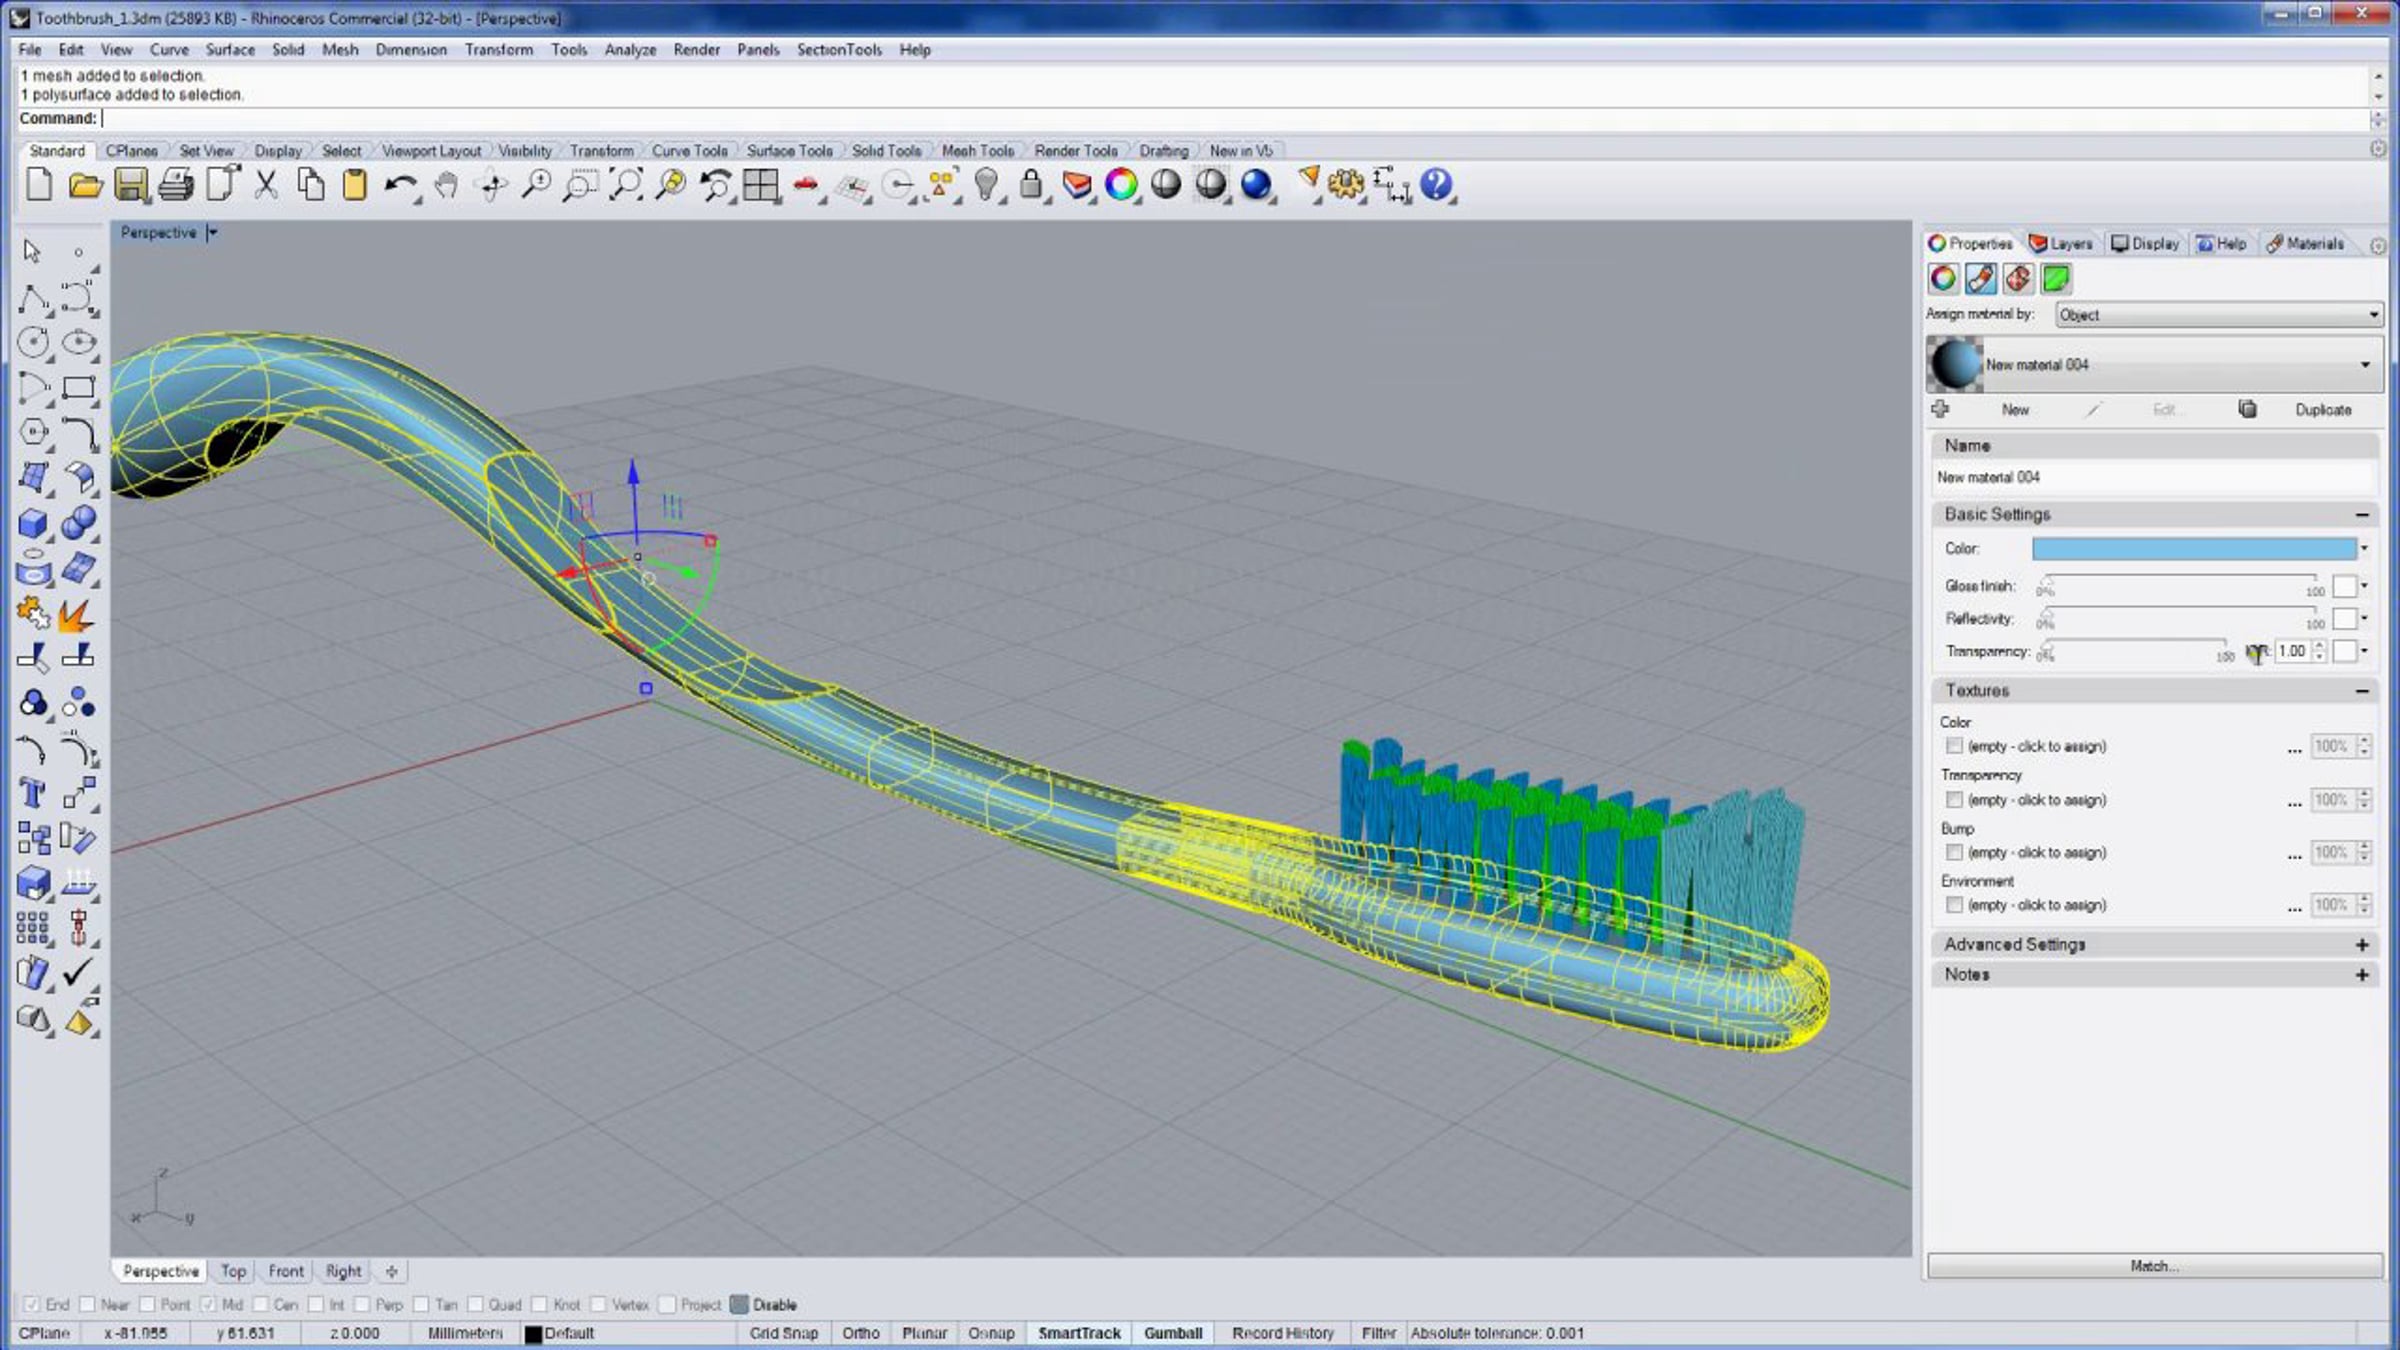Click the Lock objects padlock icon

1030,185
